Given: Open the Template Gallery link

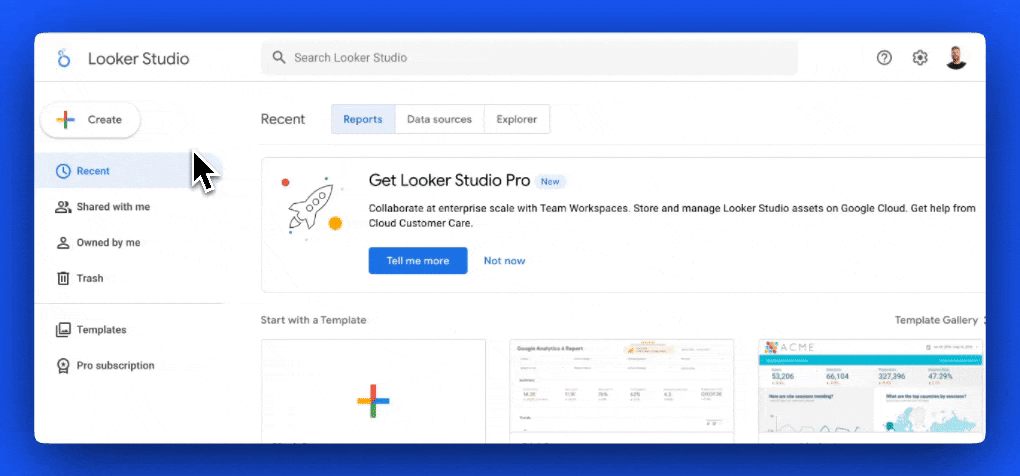Looking at the screenshot, I should (936, 320).
